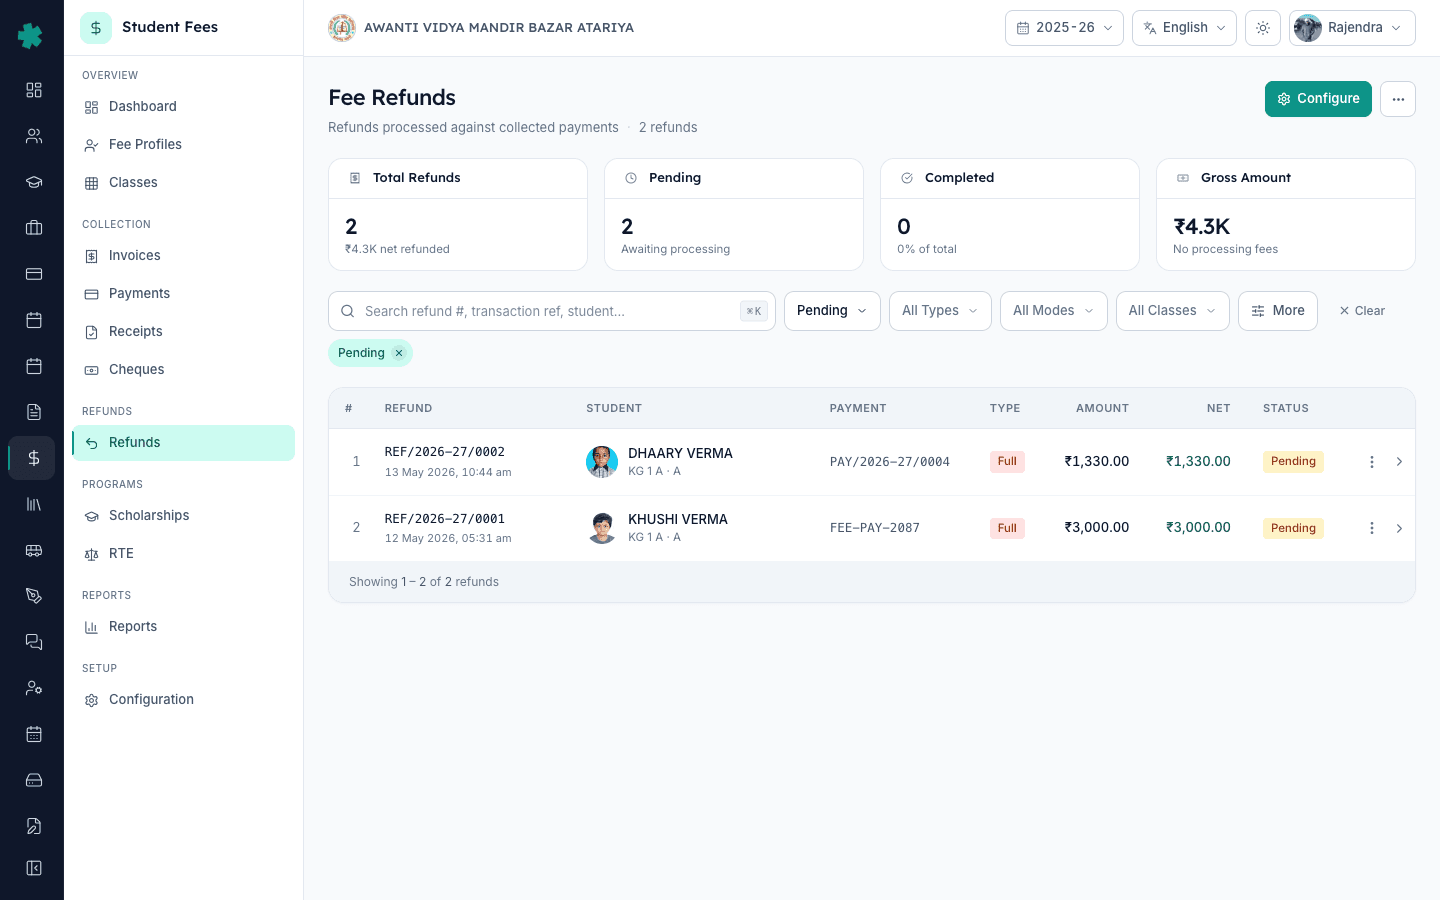Screen dimensions: 1440x900
Task: Clear all filters with the Clear button
Action: pos(1362,311)
